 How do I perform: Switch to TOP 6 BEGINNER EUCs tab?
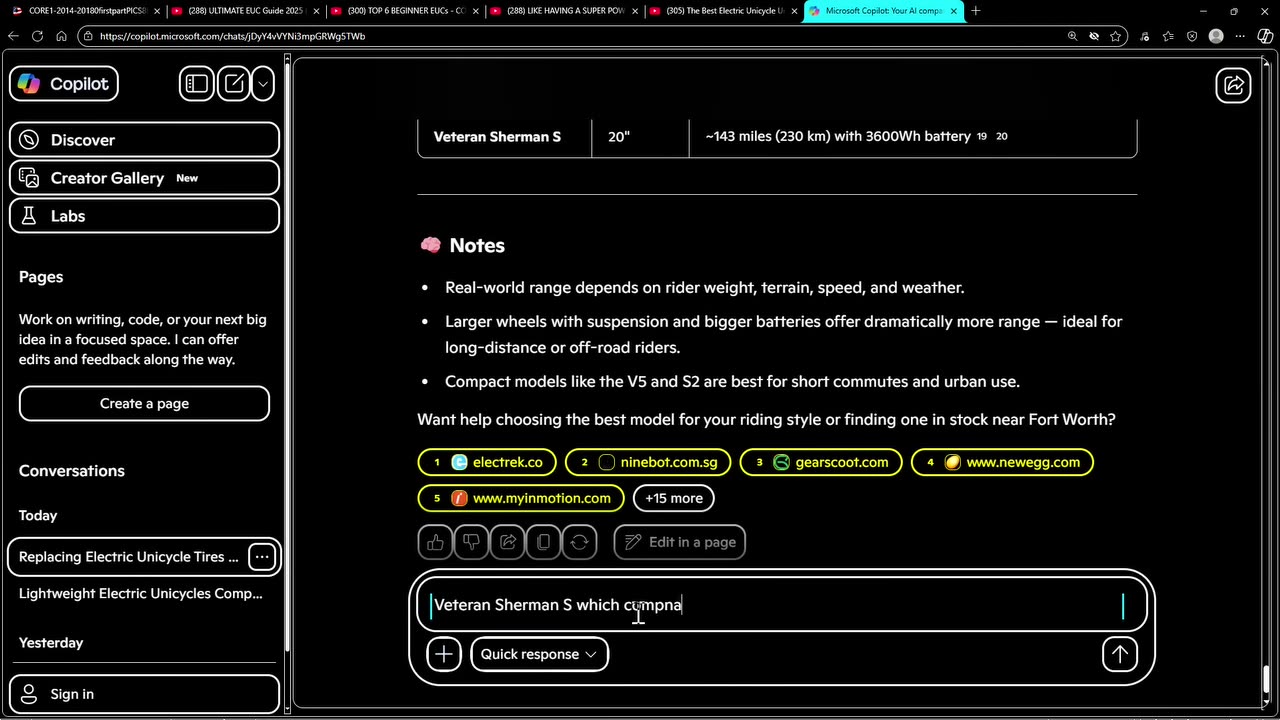click(404, 11)
